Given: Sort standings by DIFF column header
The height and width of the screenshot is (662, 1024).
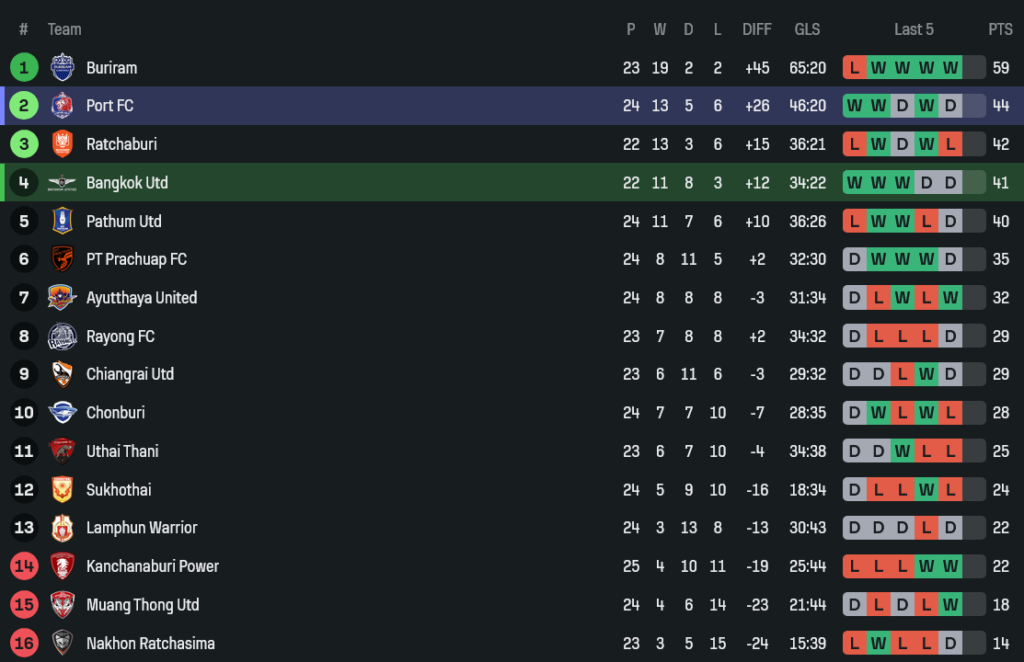Looking at the screenshot, I should [x=757, y=29].
